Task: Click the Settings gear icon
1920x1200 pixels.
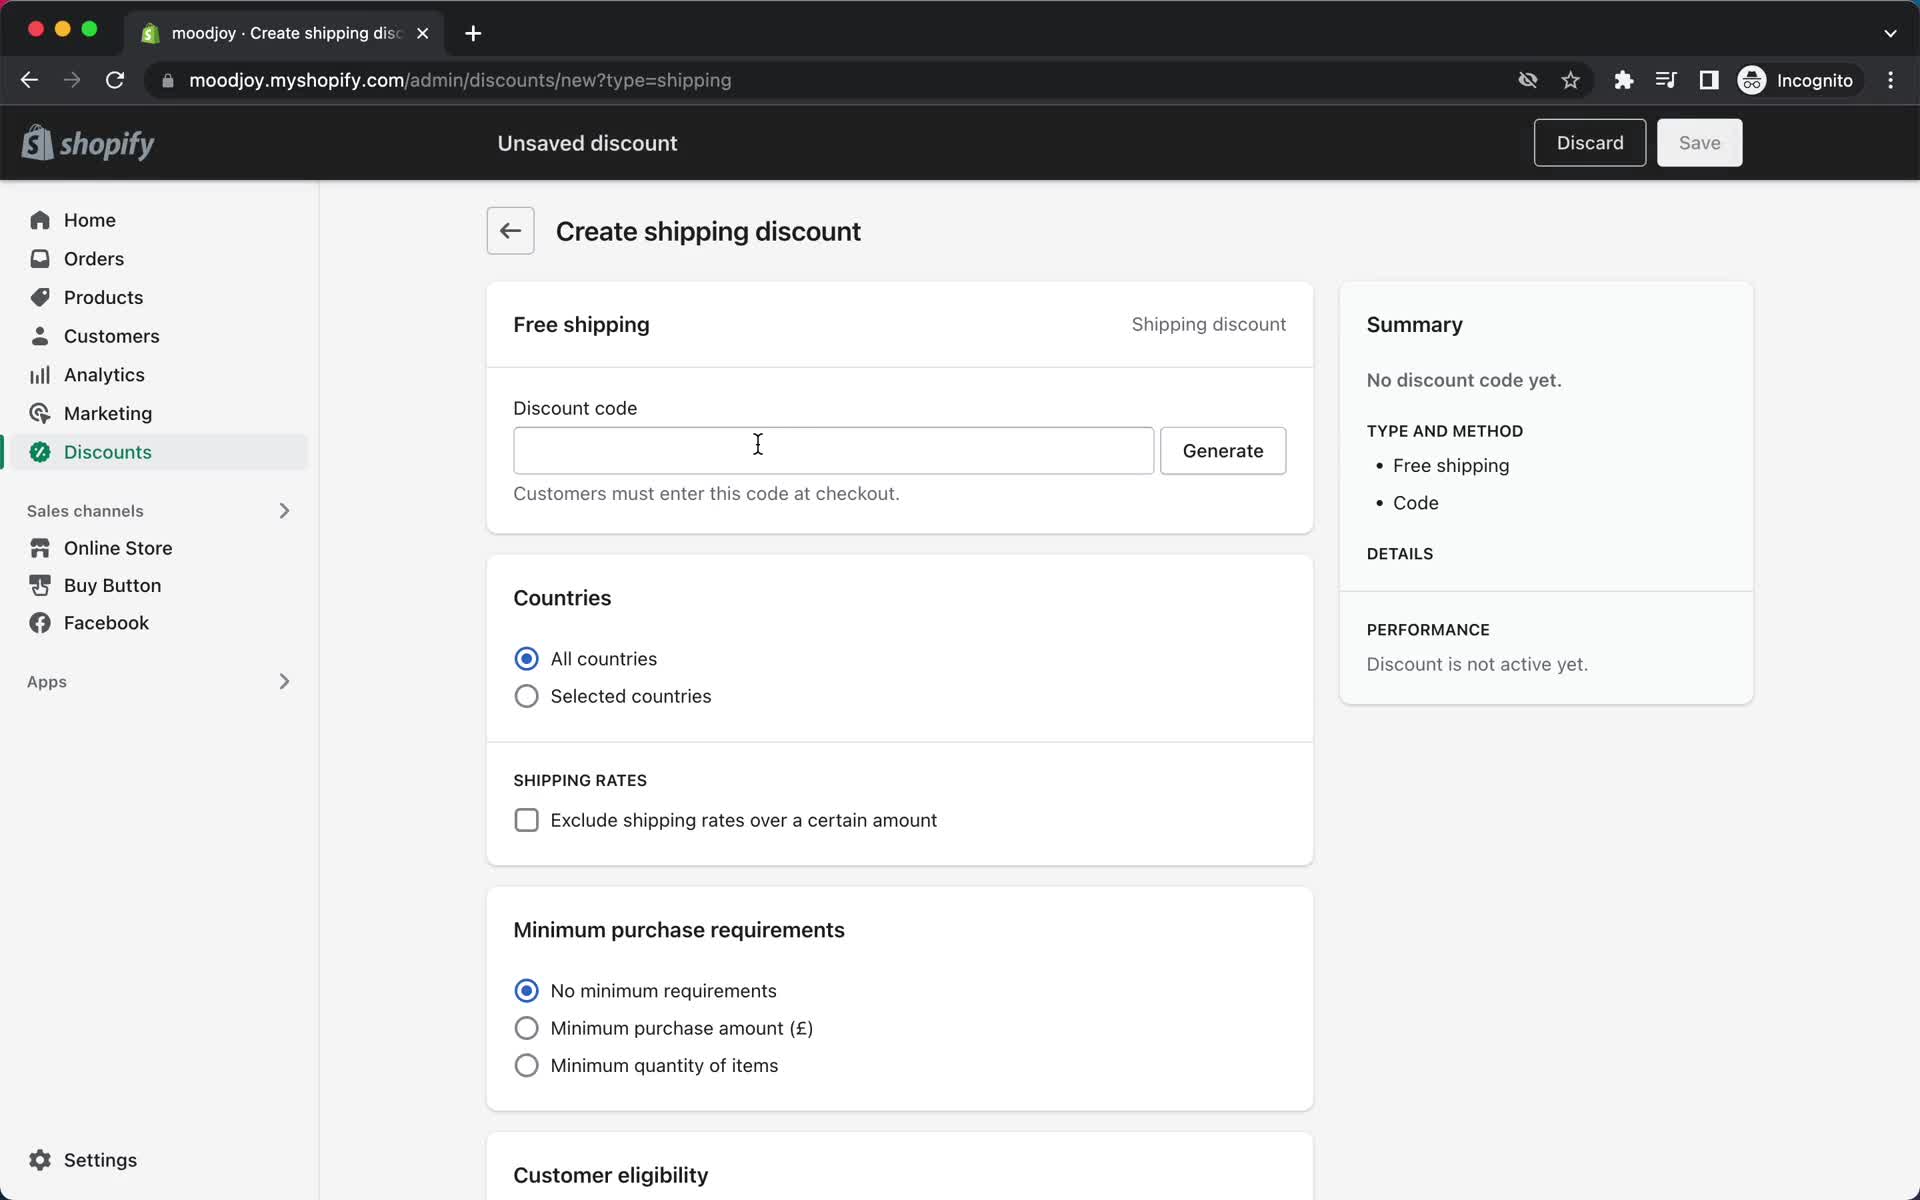Action: coord(40,1160)
